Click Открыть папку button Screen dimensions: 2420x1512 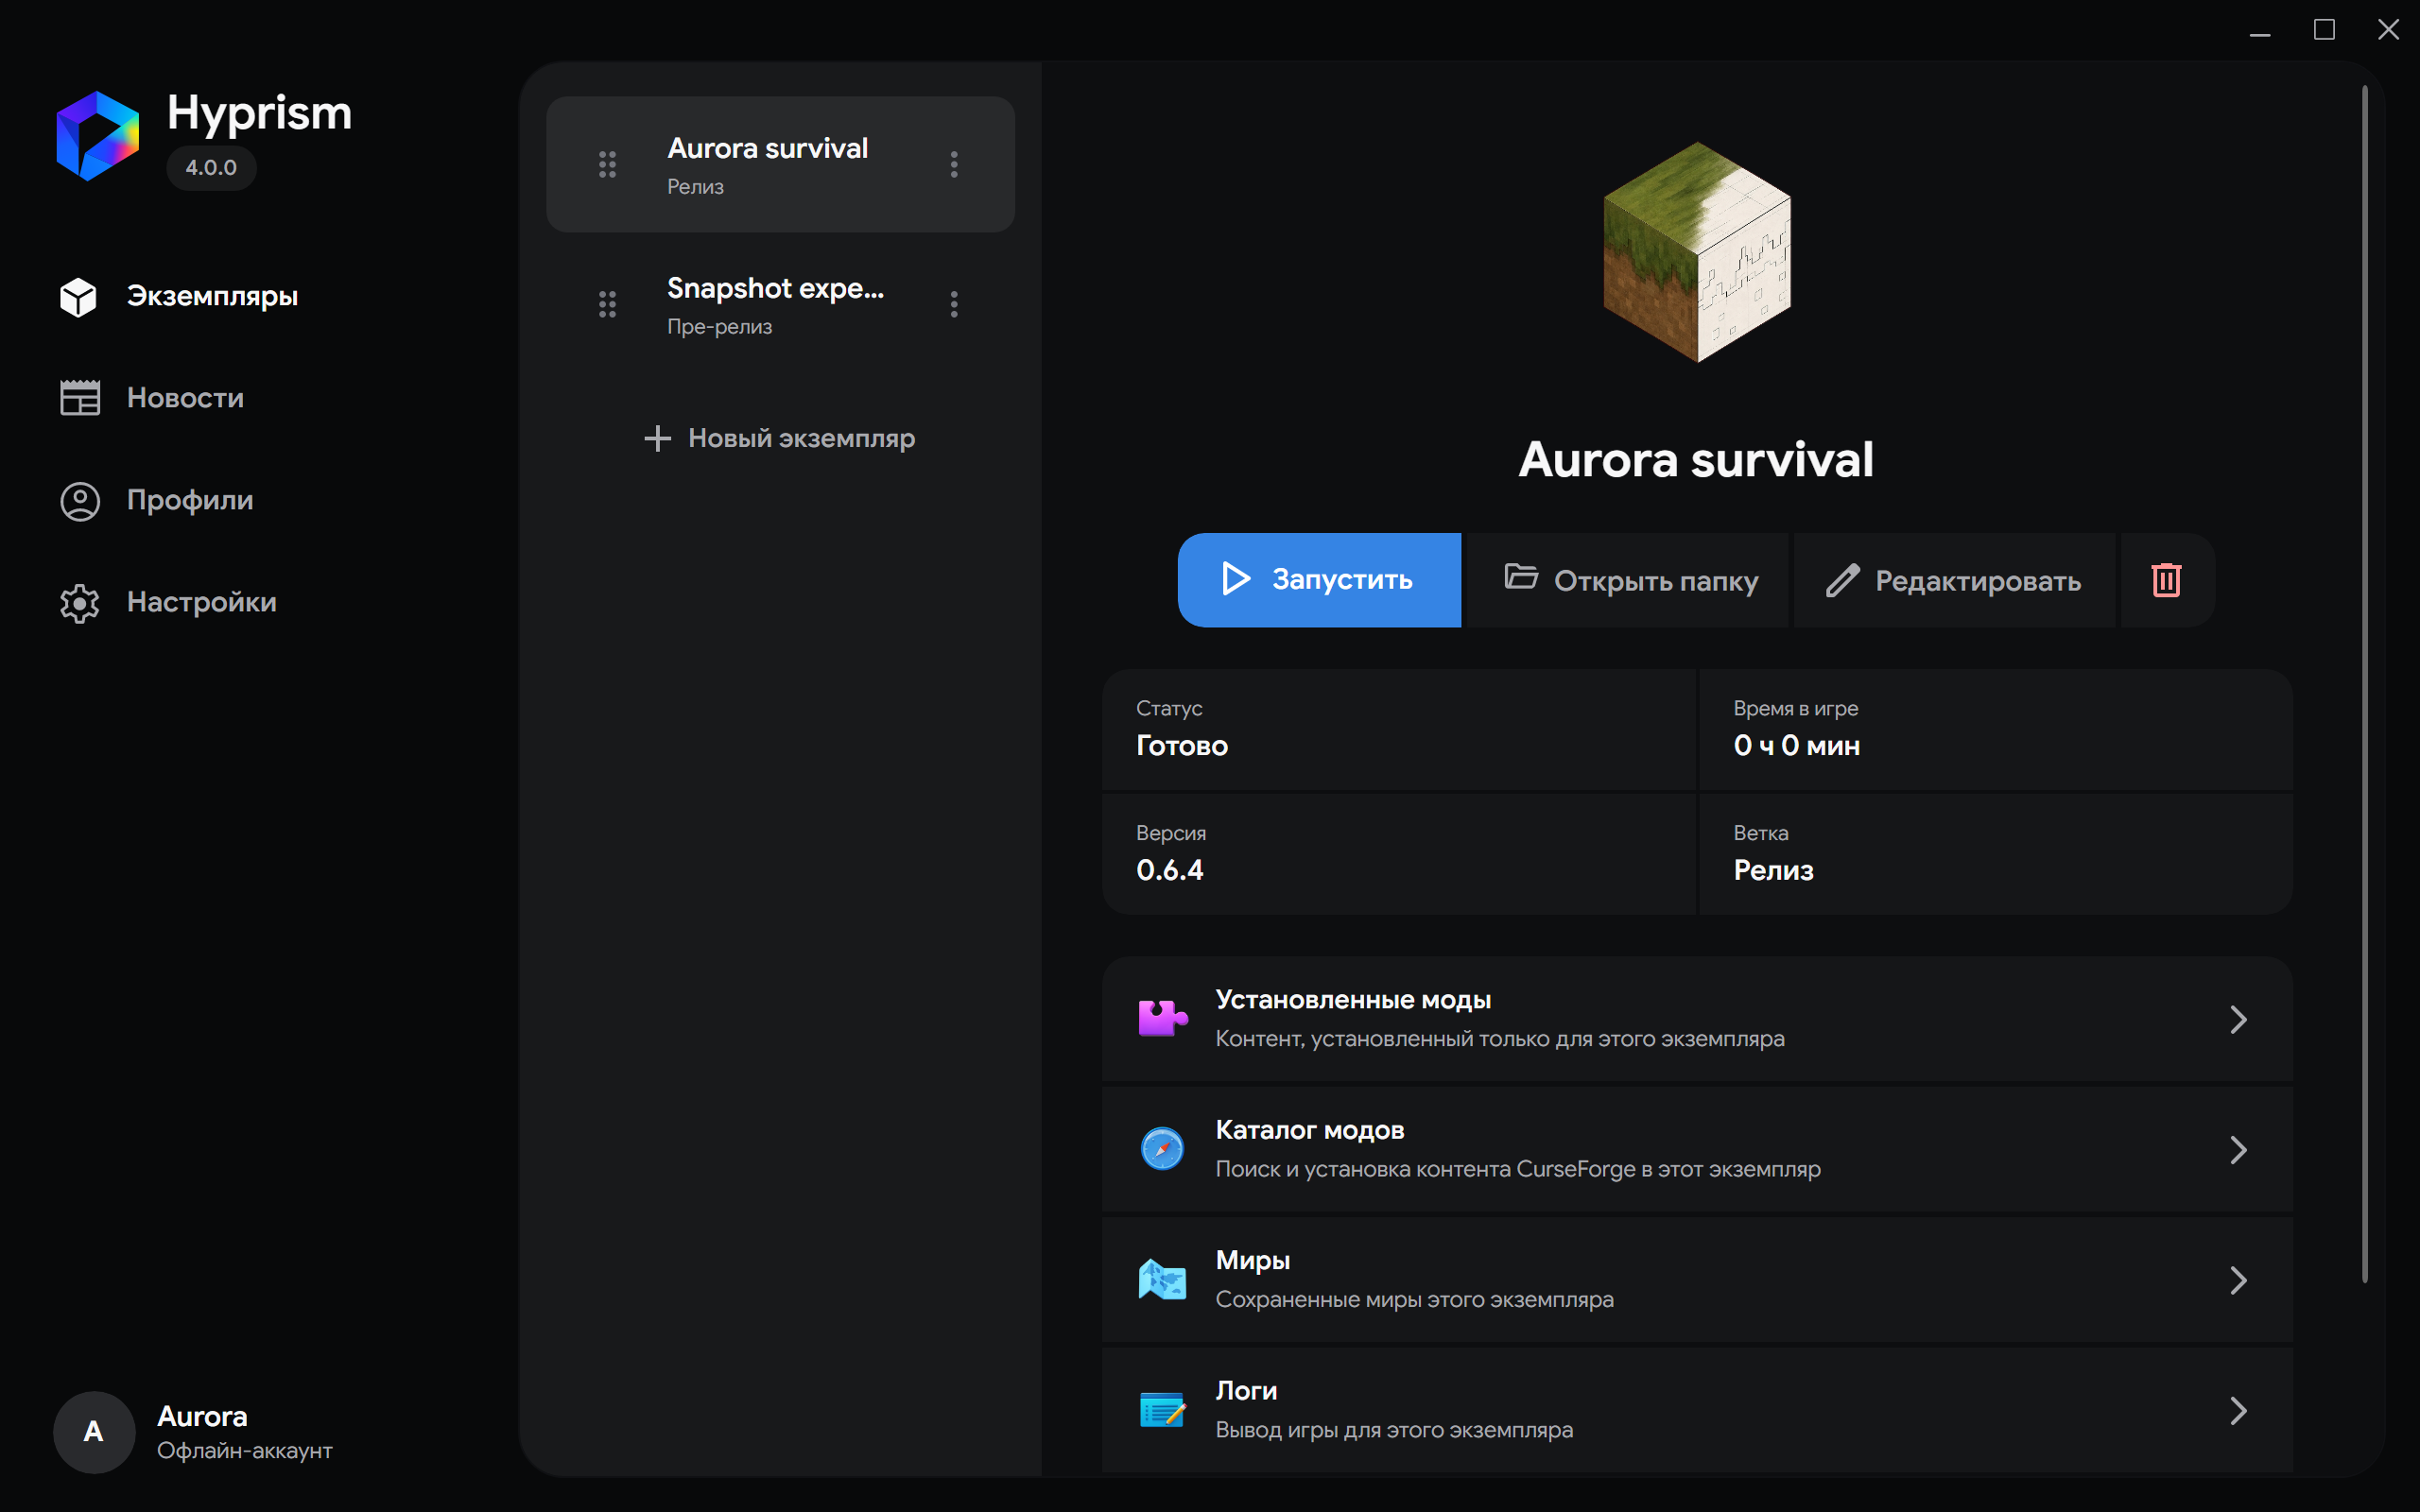(x=1630, y=580)
